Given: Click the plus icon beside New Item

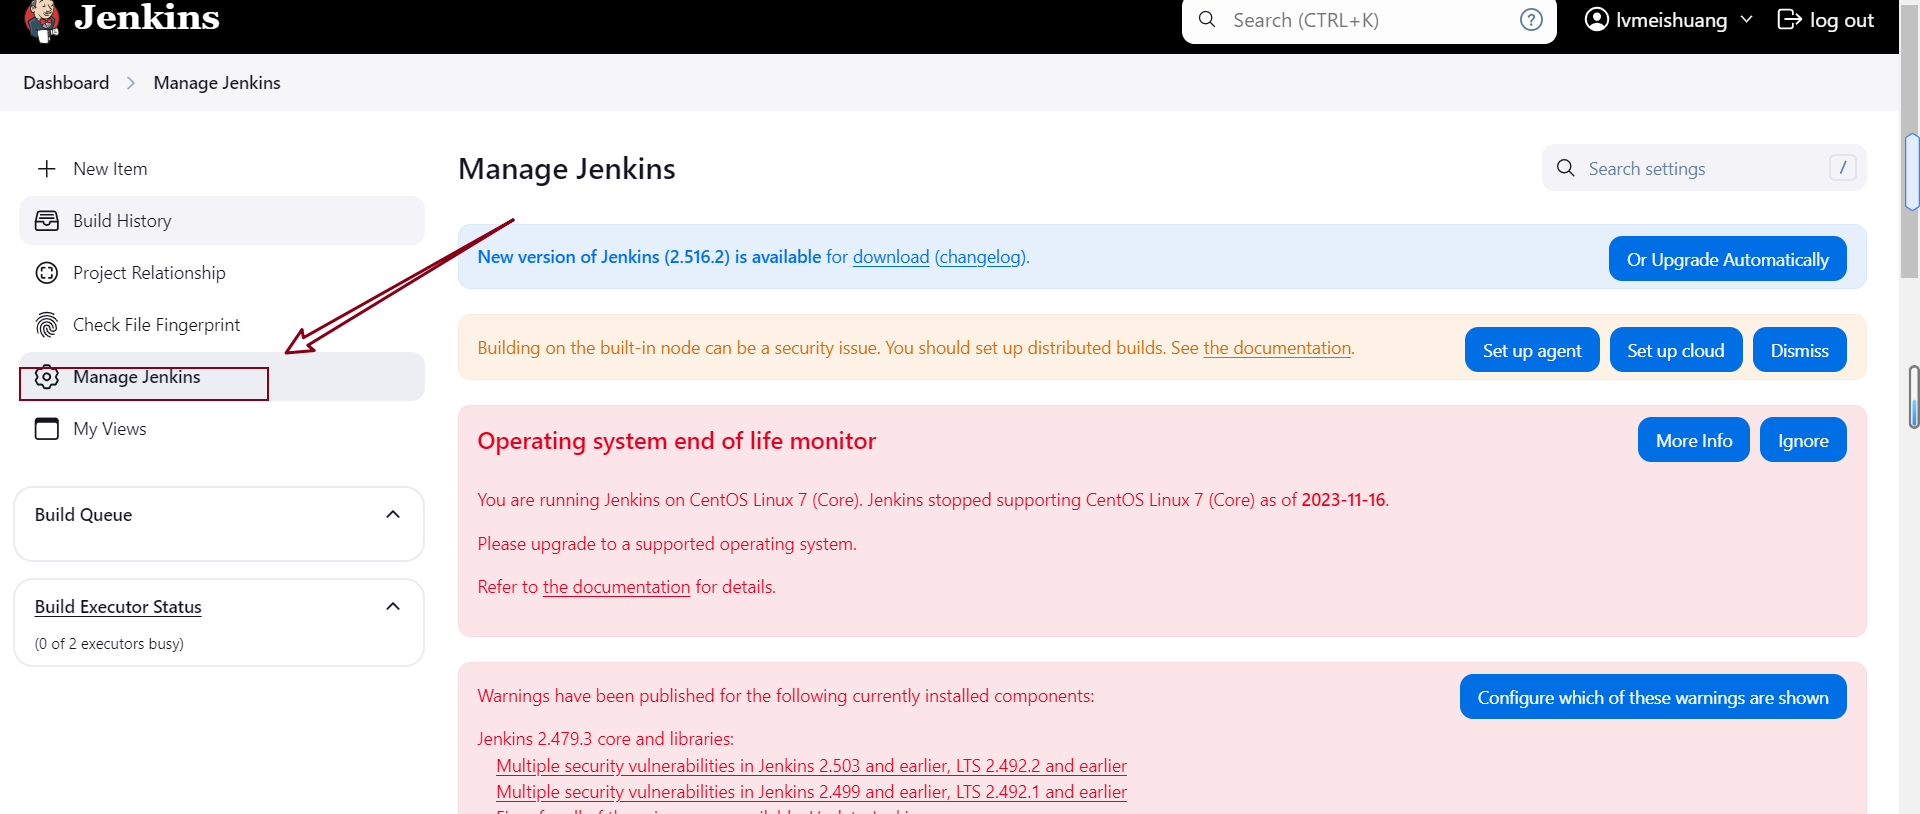Looking at the screenshot, I should pos(47,169).
